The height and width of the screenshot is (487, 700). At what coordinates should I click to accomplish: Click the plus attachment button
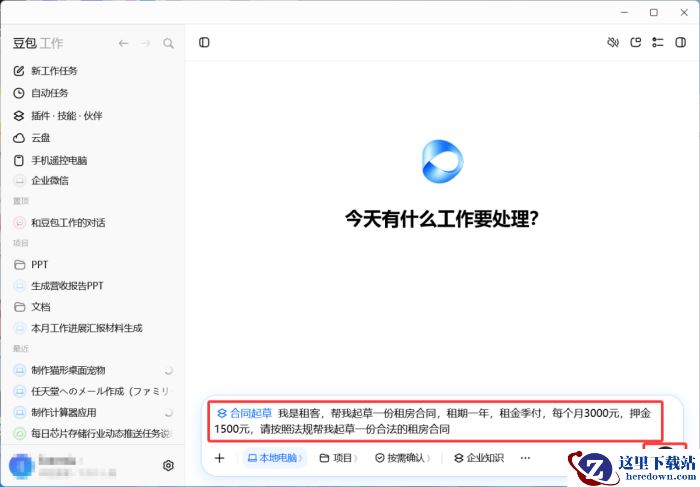[x=219, y=458]
